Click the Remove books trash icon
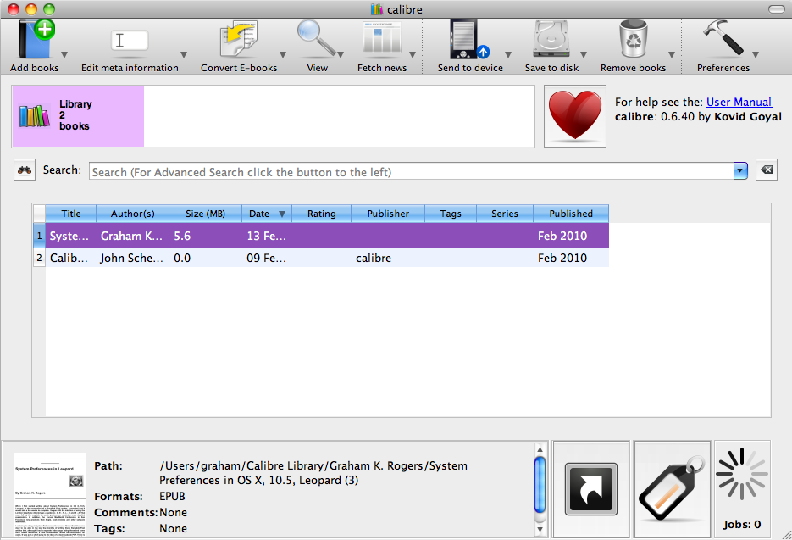792x540 pixels. 633,39
